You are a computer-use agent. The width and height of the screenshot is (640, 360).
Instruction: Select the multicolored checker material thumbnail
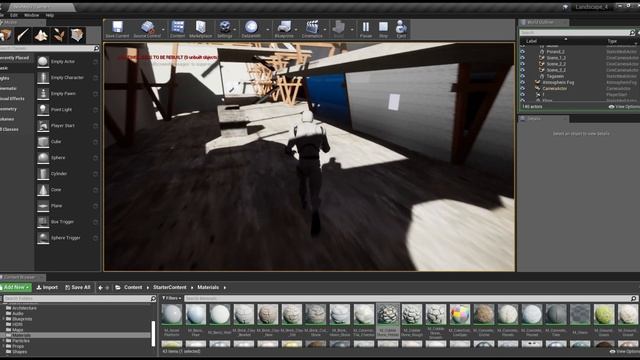click(460, 314)
